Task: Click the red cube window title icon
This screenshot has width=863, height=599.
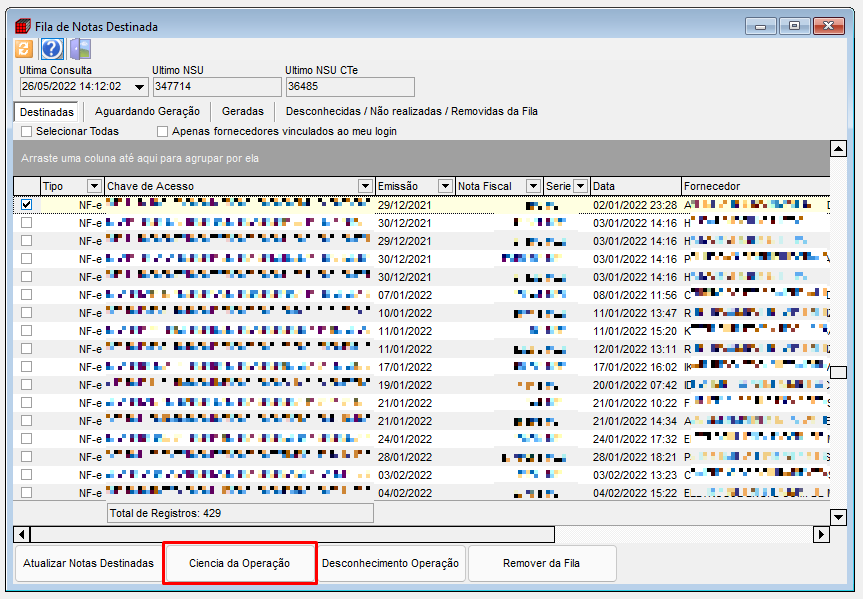Action: tap(23, 26)
